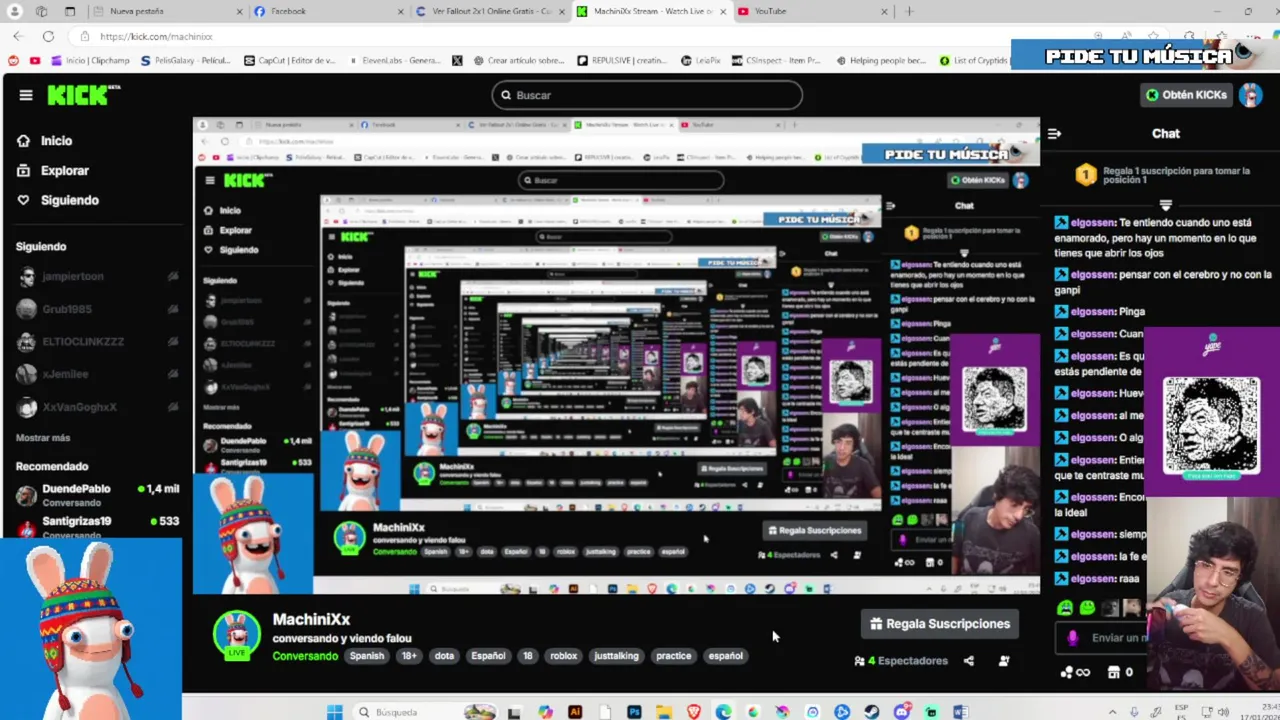Image resolution: width=1280 pixels, height=720 pixels.
Task: Click the dota tag
Action: click(444, 656)
